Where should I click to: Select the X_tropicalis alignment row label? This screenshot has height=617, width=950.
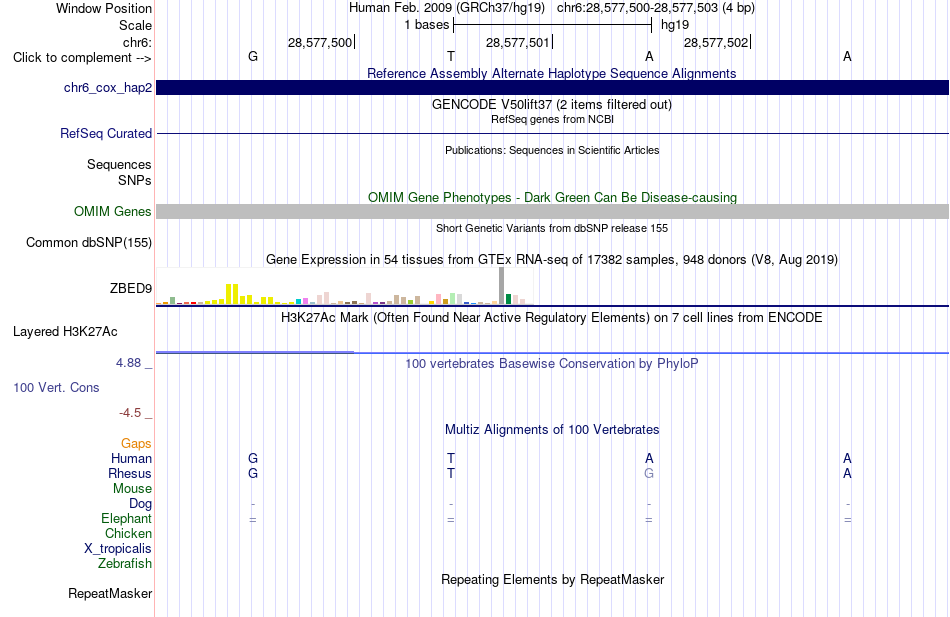[x=118, y=549]
